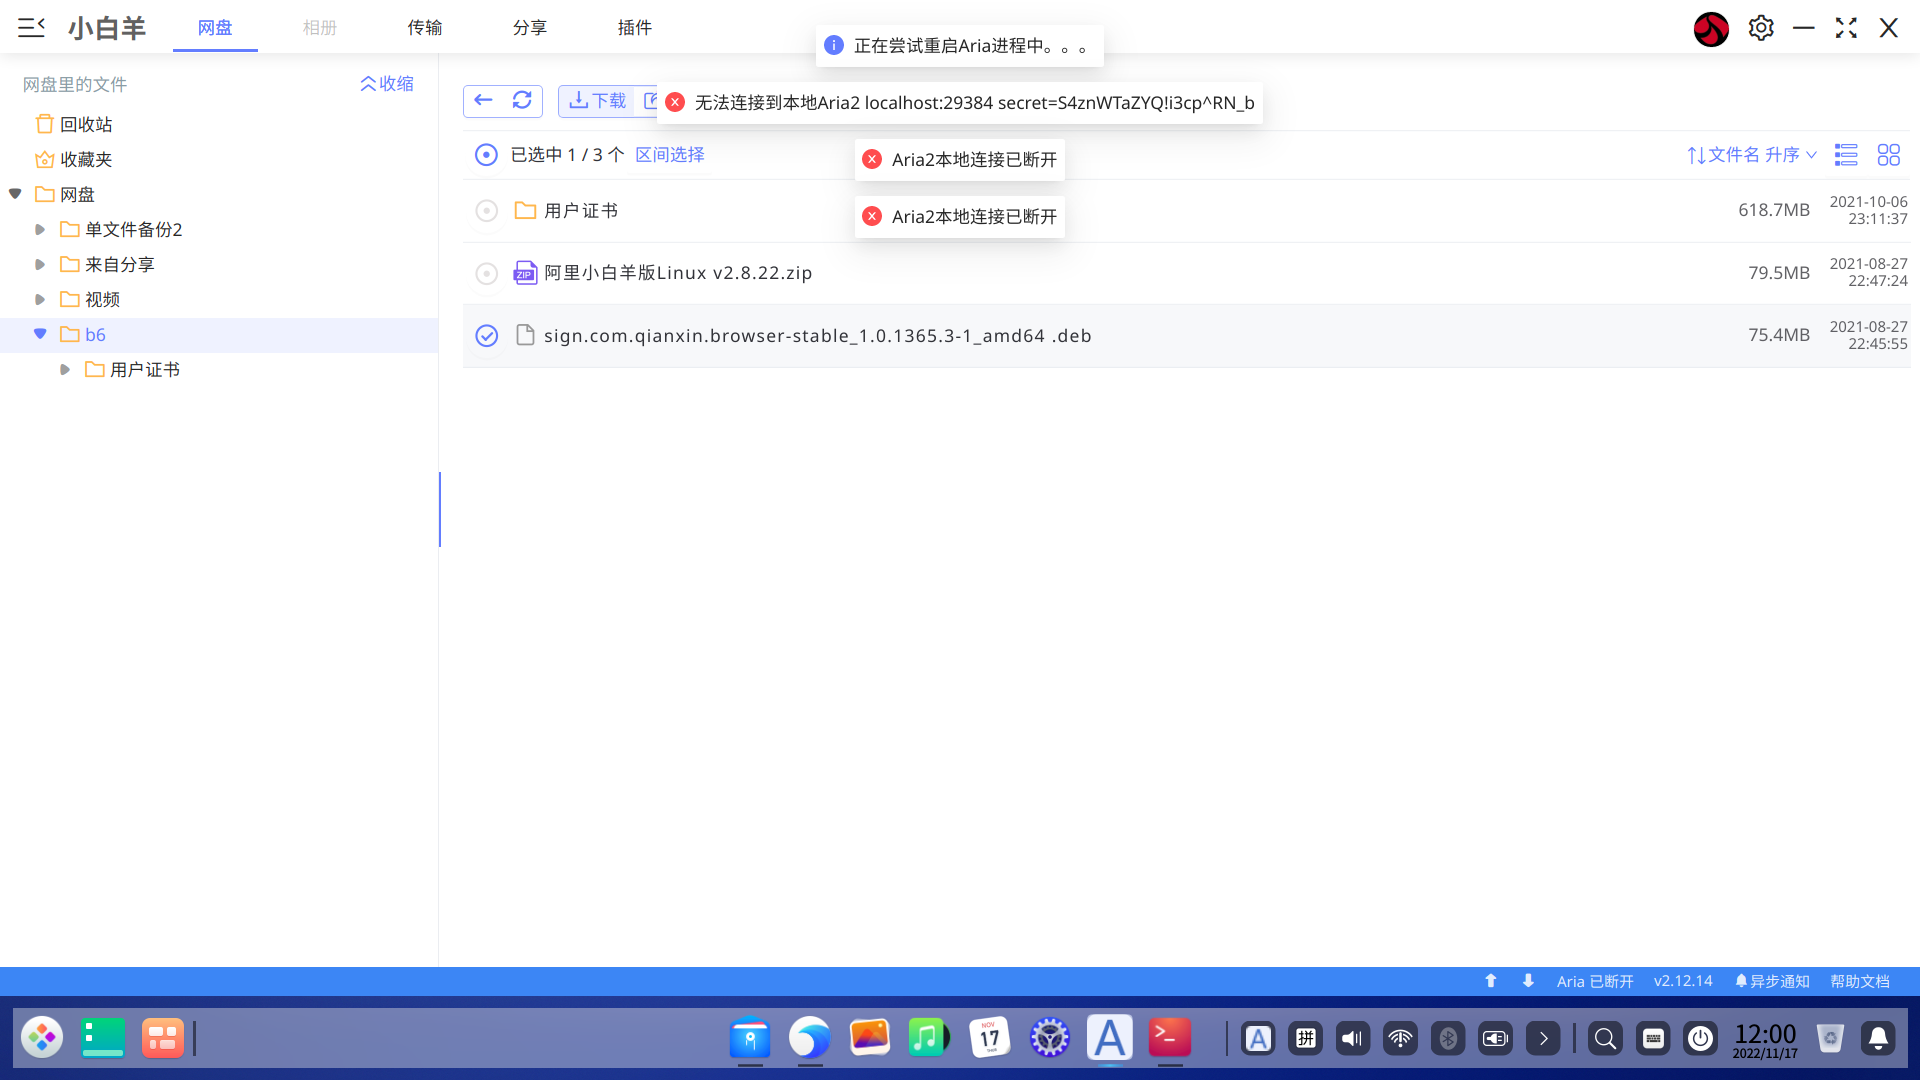Expand the 单文件备份2 tree folder
This screenshot has width=1920, height=1080.
pos(40,230)
